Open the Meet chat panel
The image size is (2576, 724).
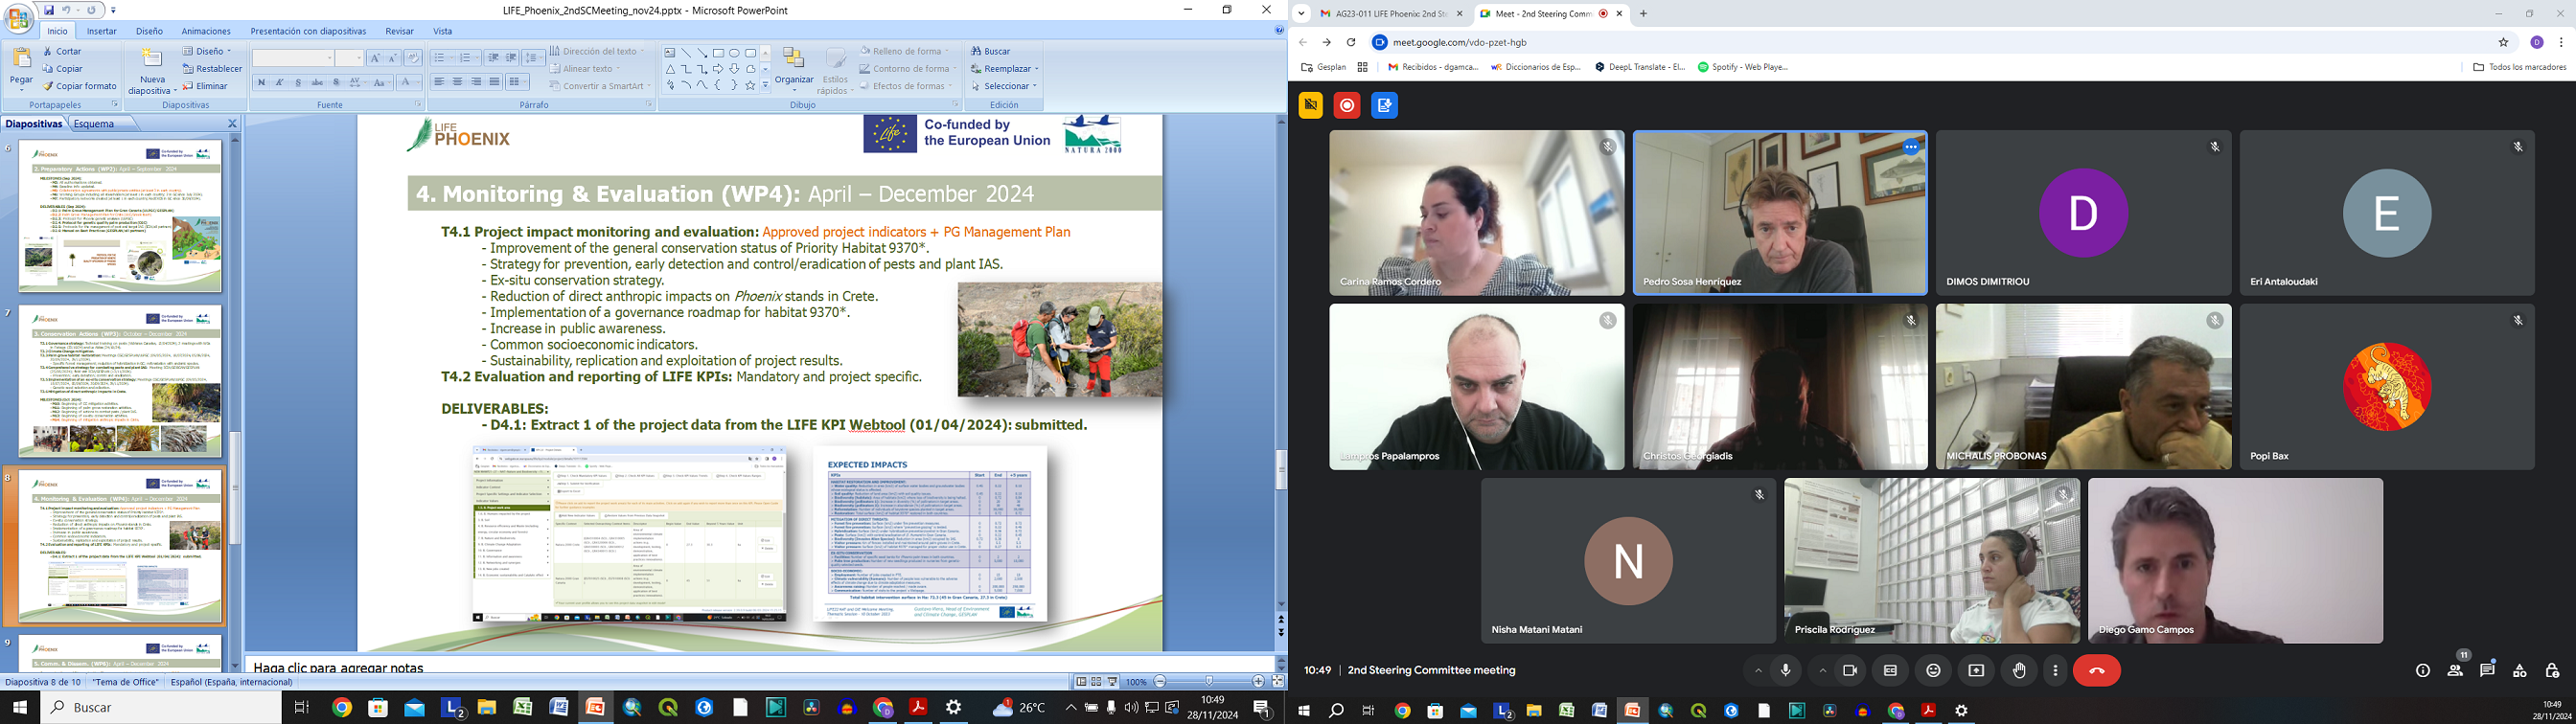point(2487,671)
